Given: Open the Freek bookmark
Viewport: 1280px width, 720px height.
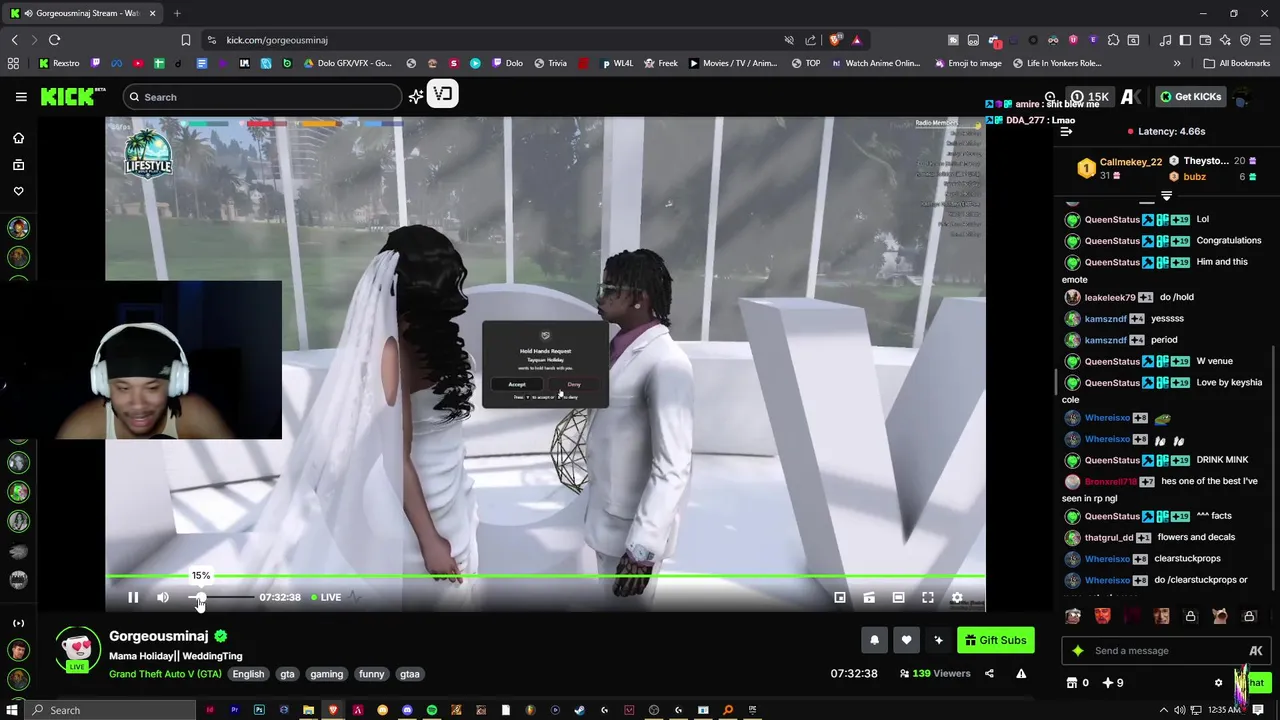Looking at the screenshot, I should tap(661, 63).
